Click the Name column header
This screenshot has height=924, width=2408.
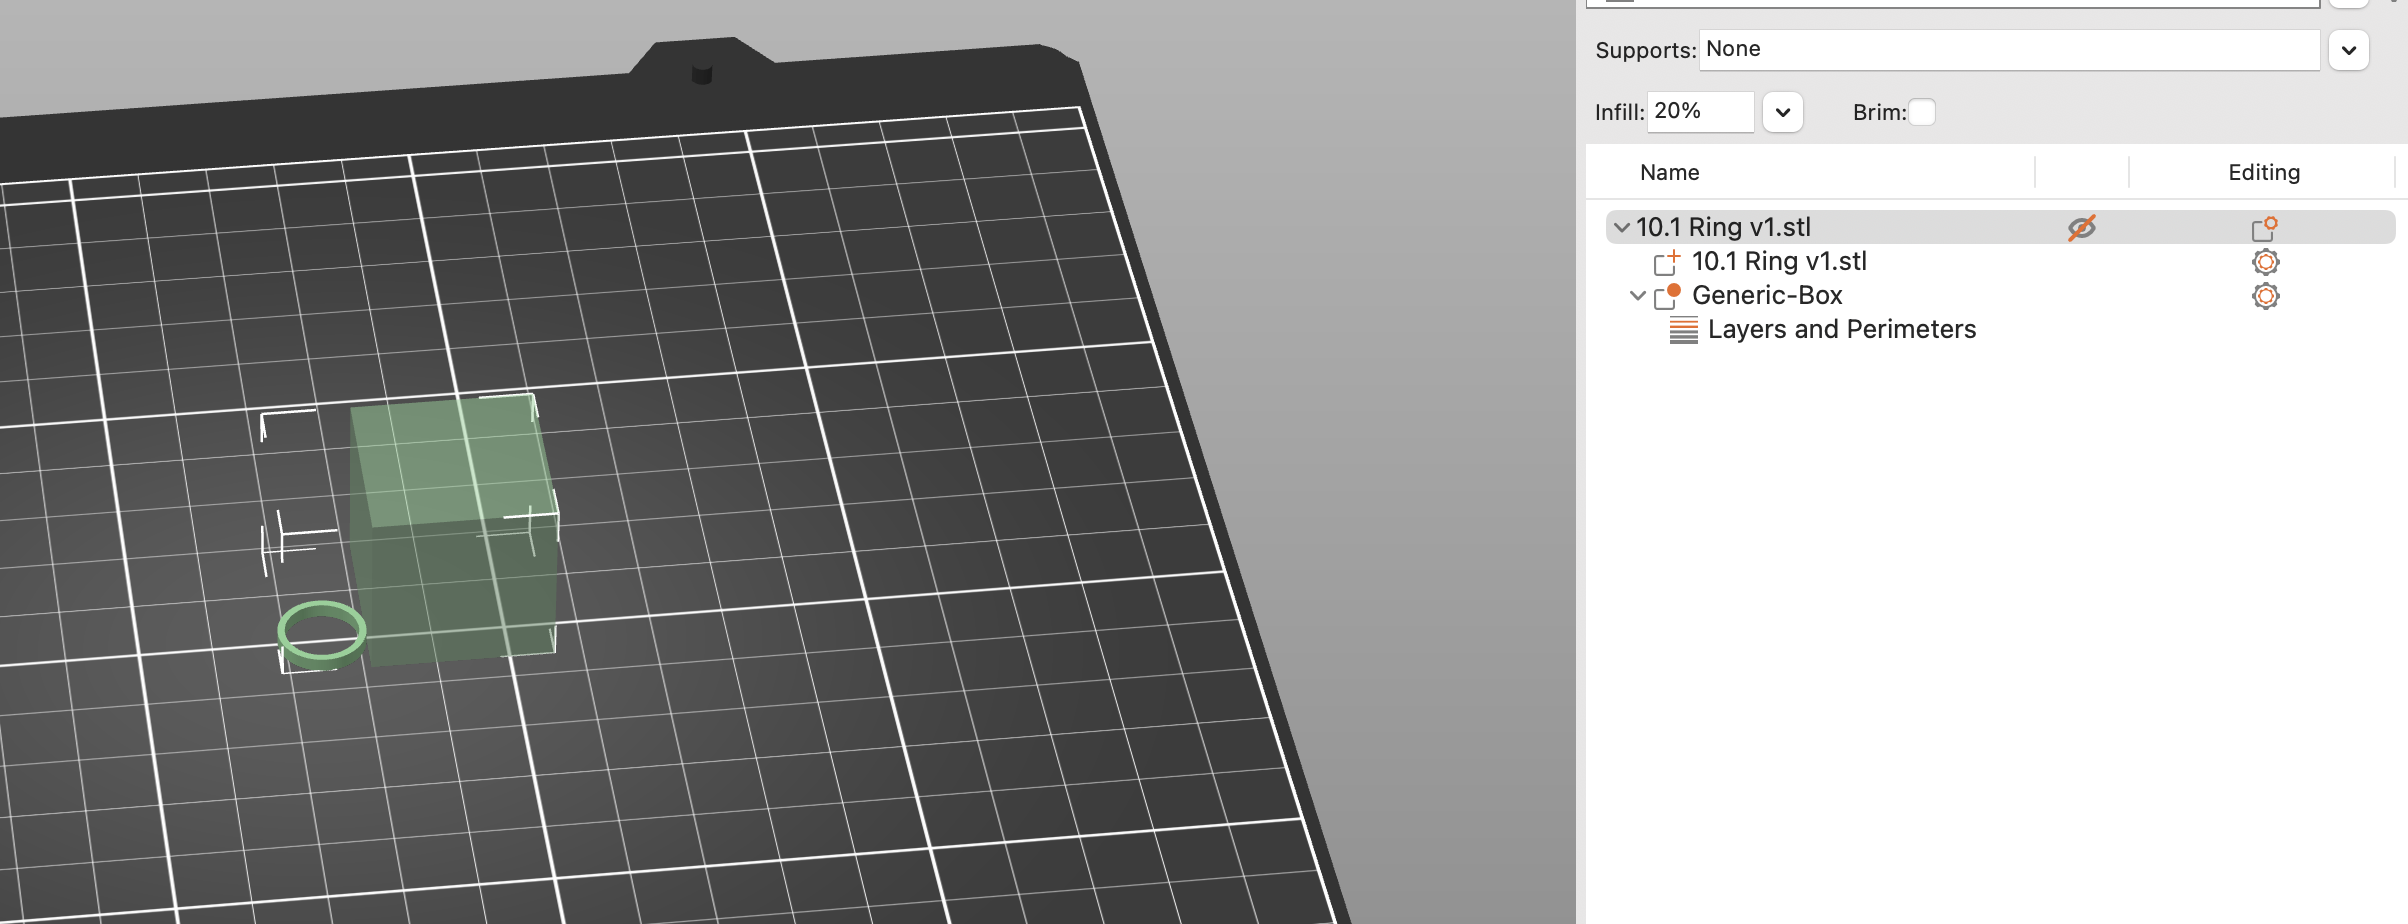point(1668,172)
